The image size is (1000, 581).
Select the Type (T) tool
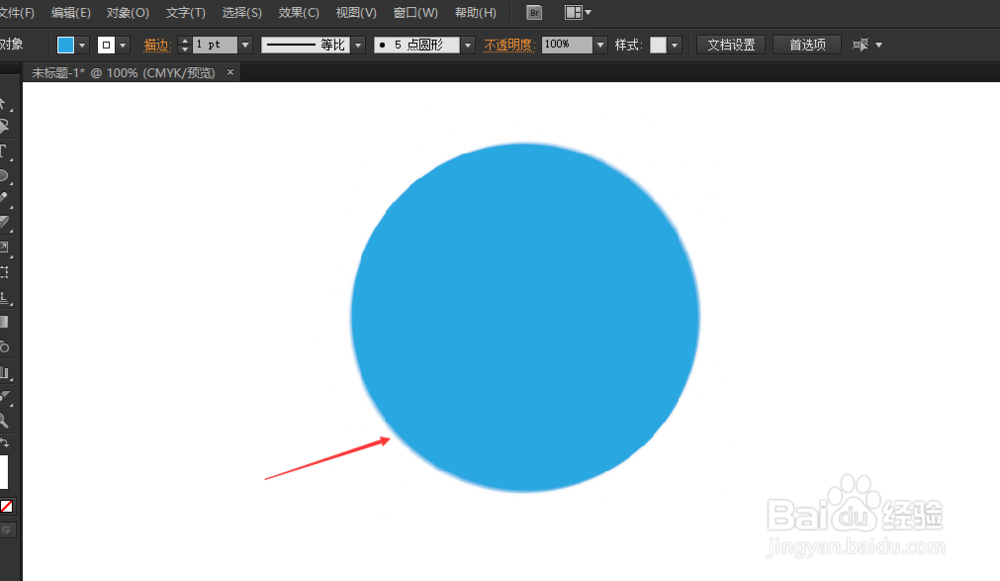[x=4, y=152]
